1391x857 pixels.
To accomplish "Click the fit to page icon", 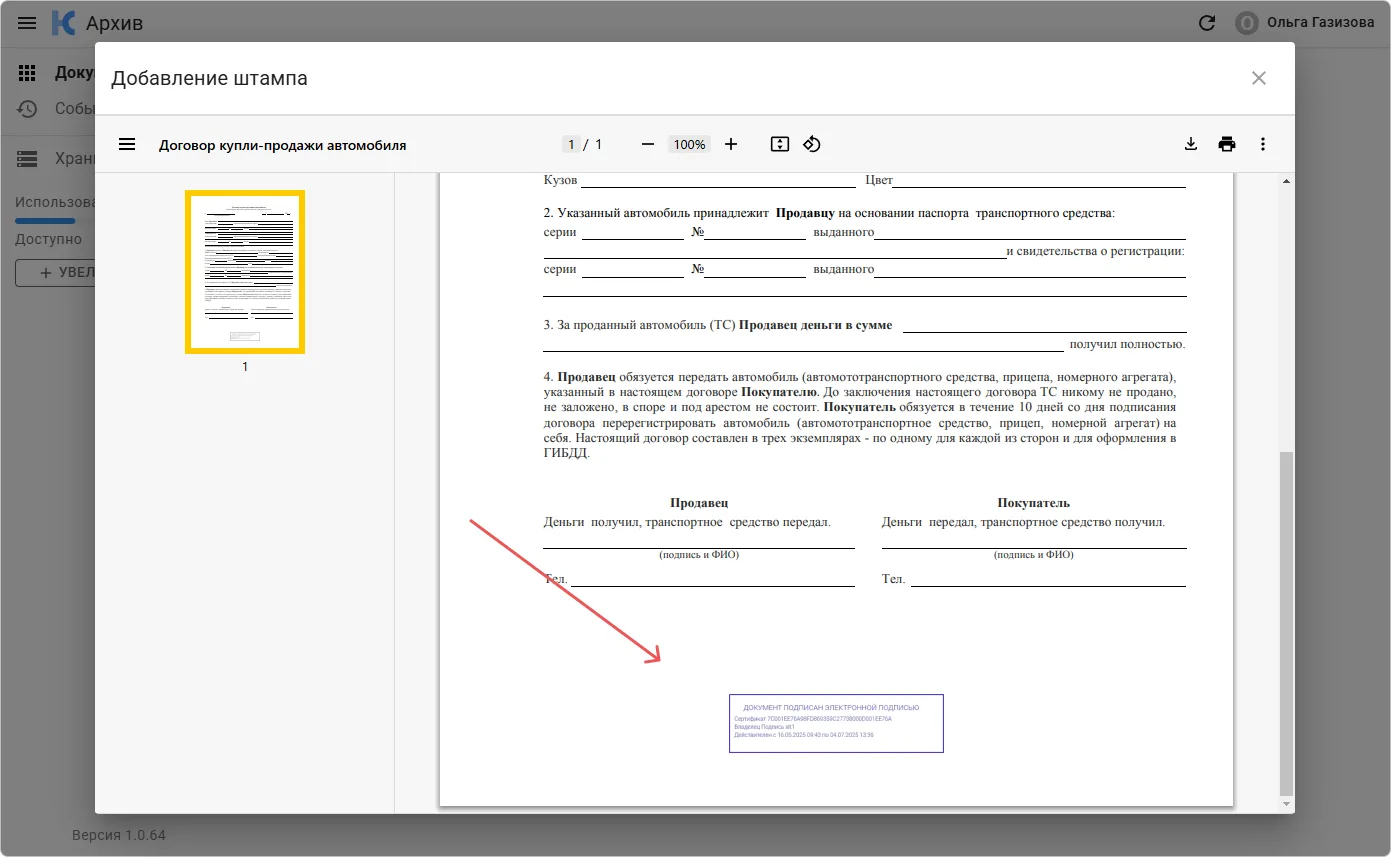I will tap(780, 144).
